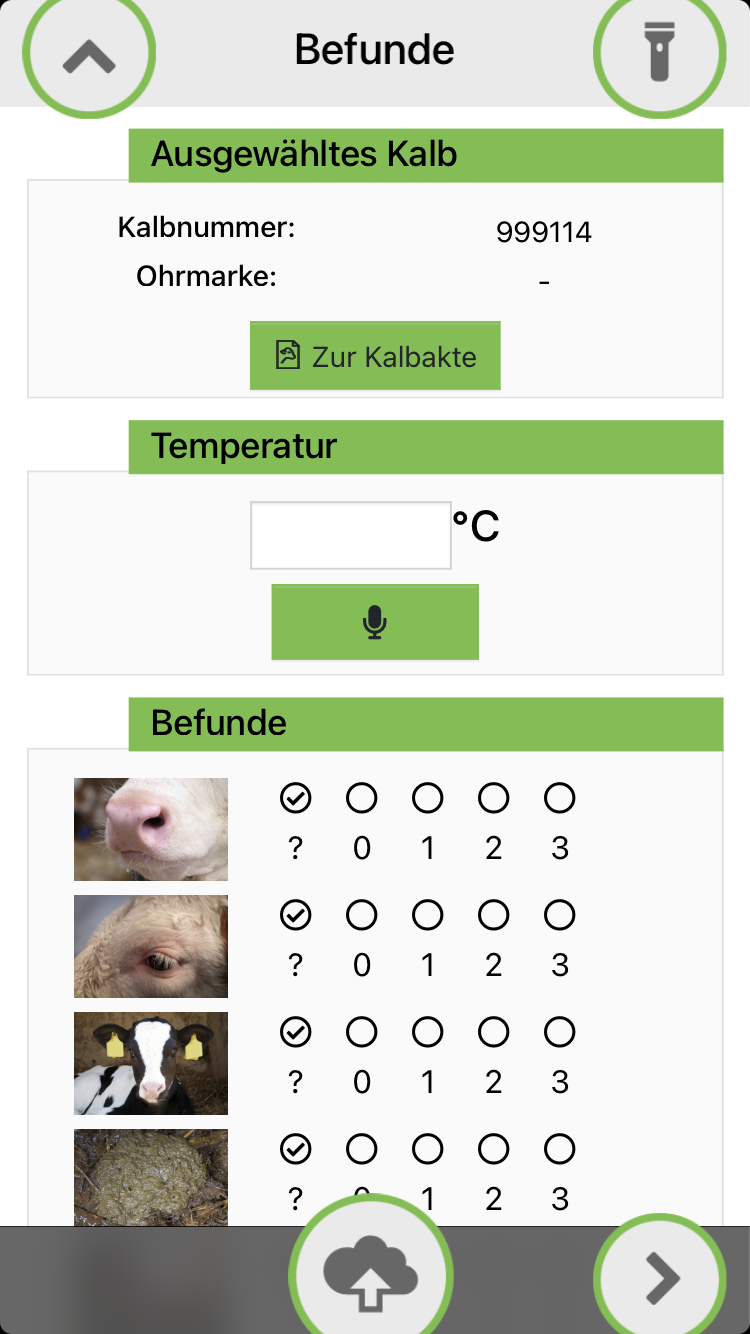Select score 1 for the feces finding
Image resolution: width=750 pixels, height=1334 pixels.
(x=428, y=1149)
